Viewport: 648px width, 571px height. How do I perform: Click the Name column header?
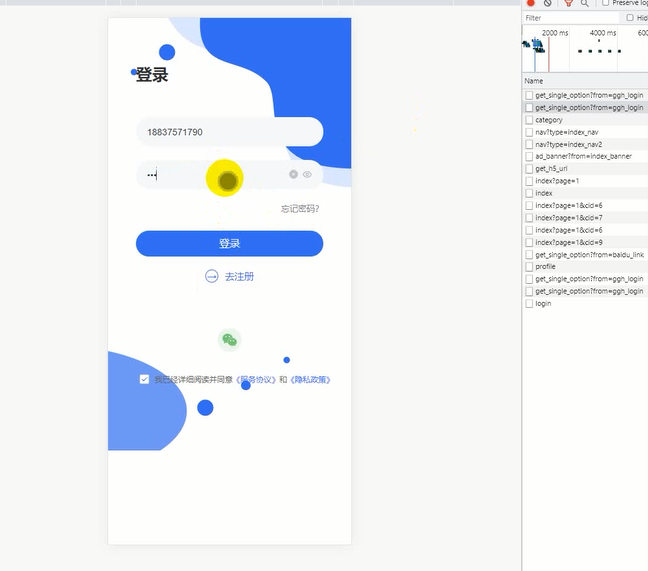click(x=535, y=80)
